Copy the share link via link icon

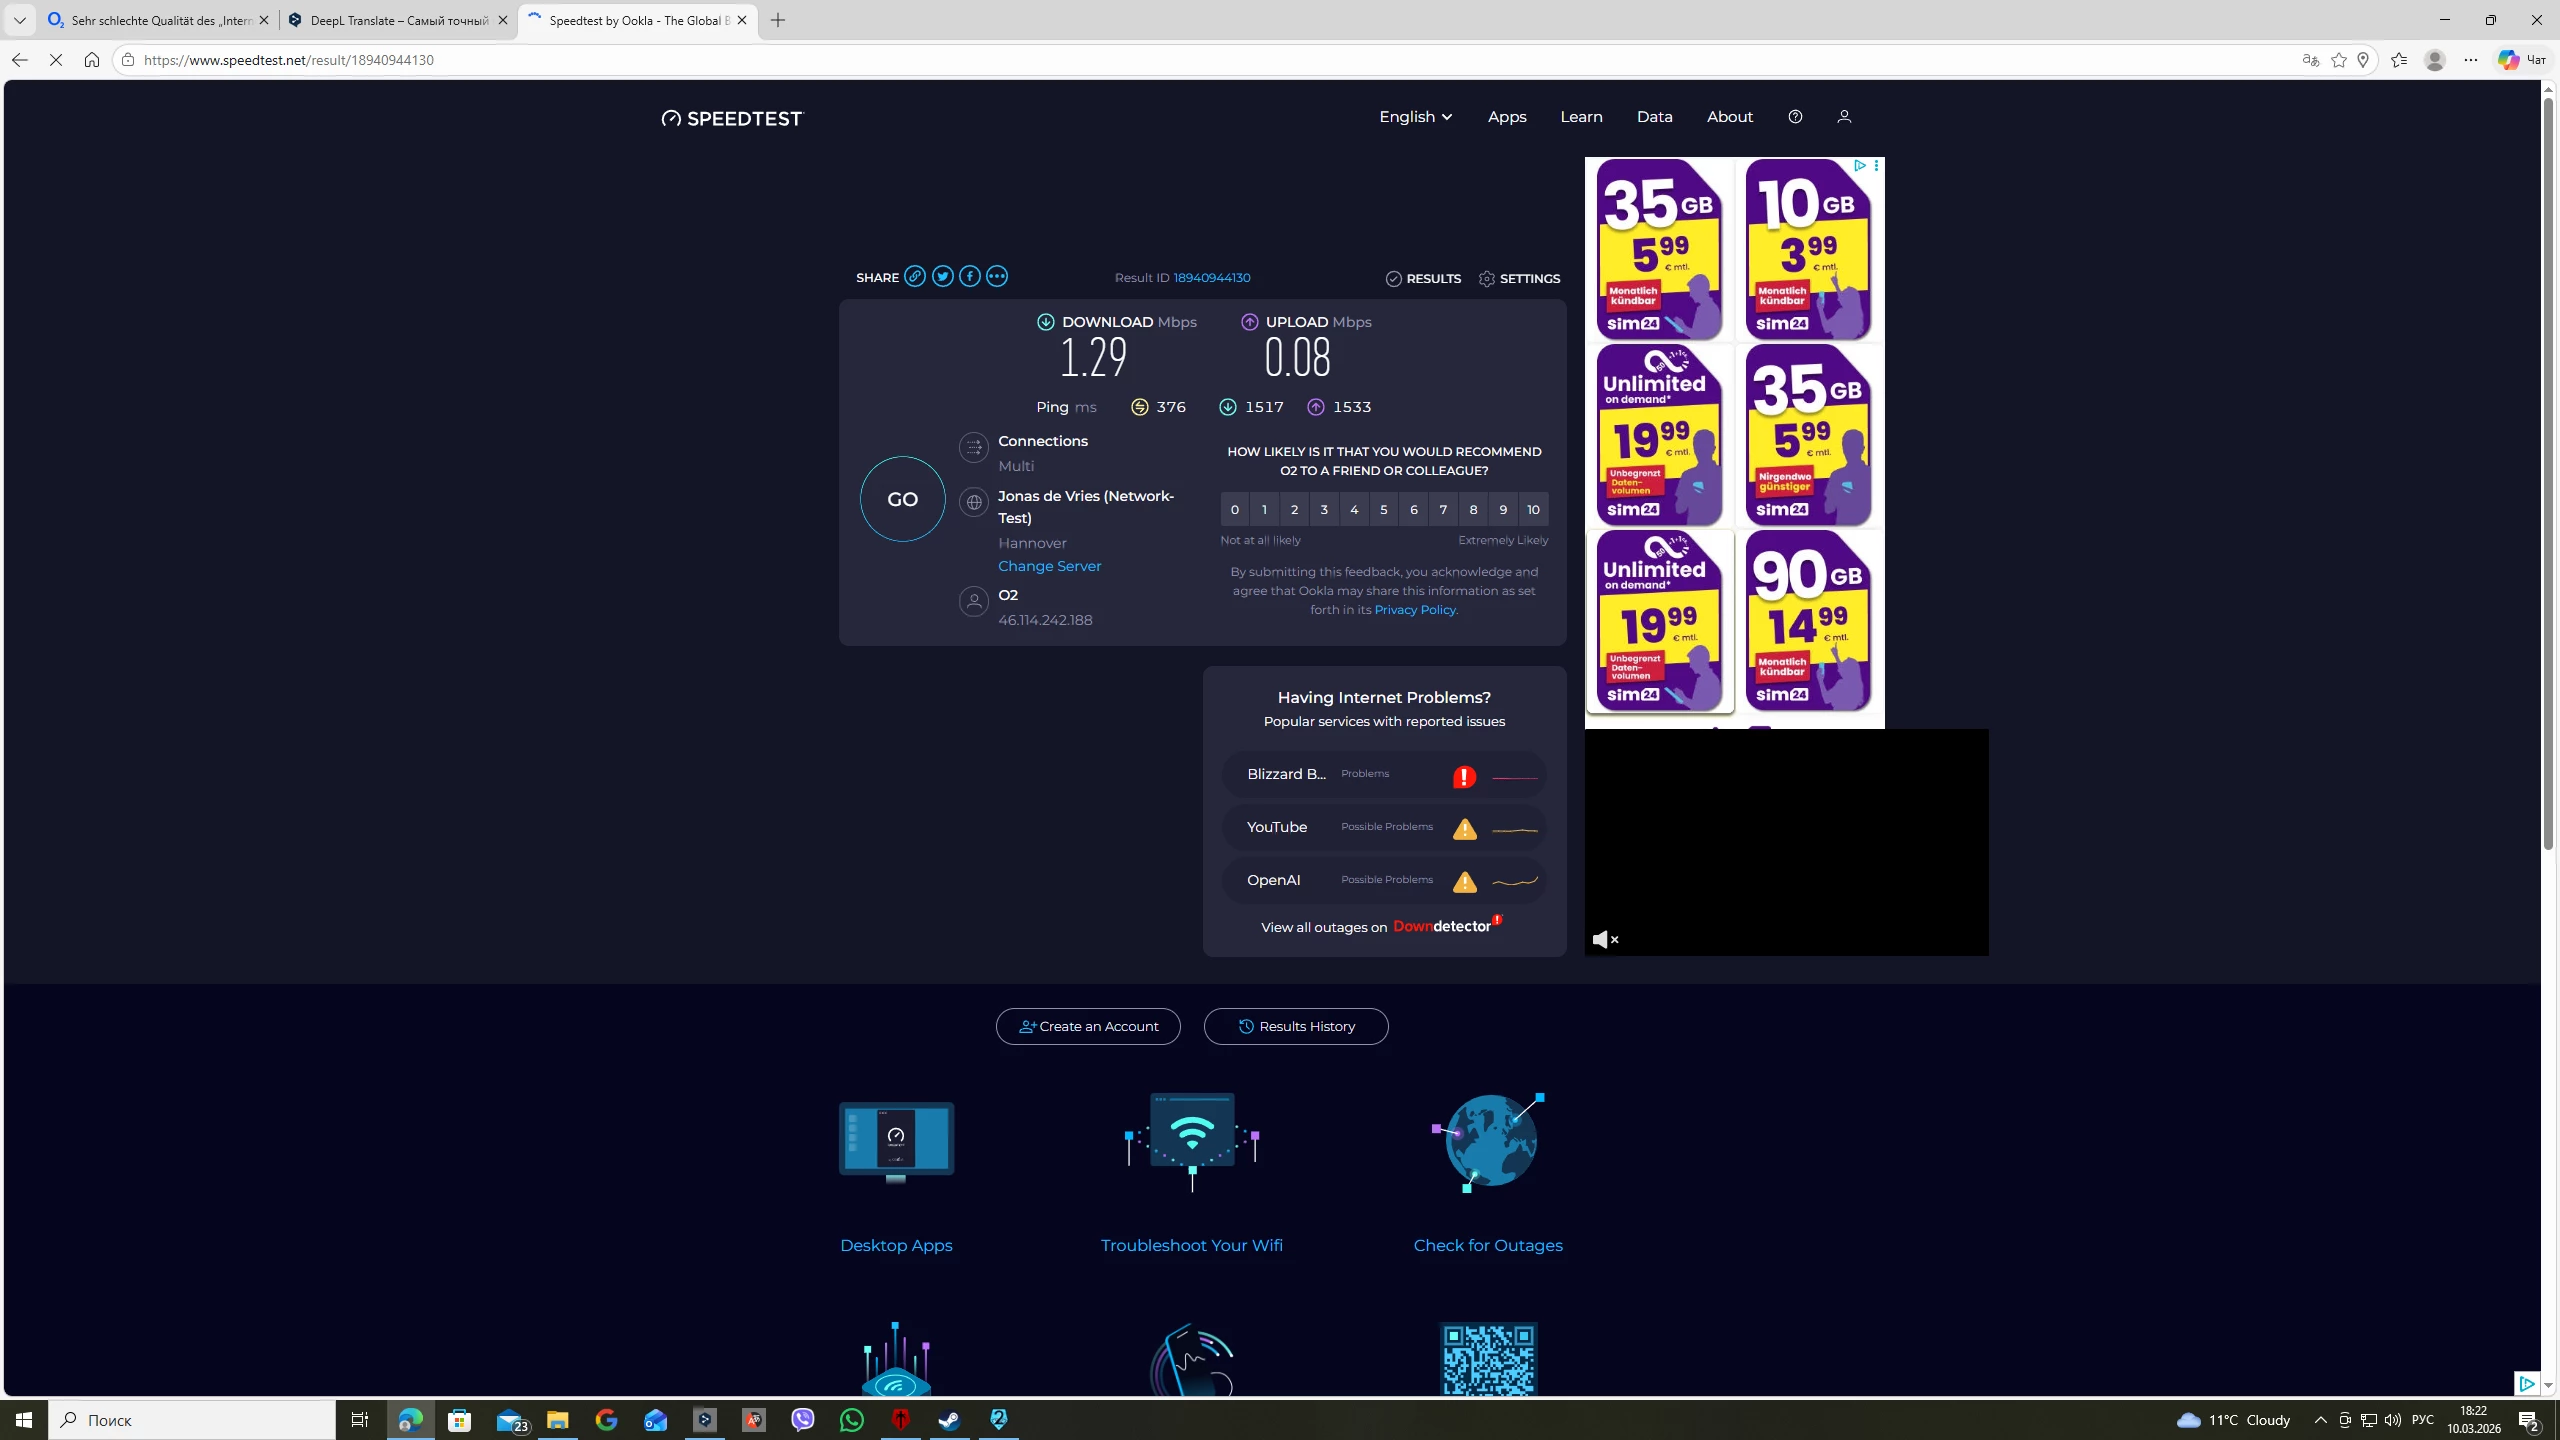(914, 277)
